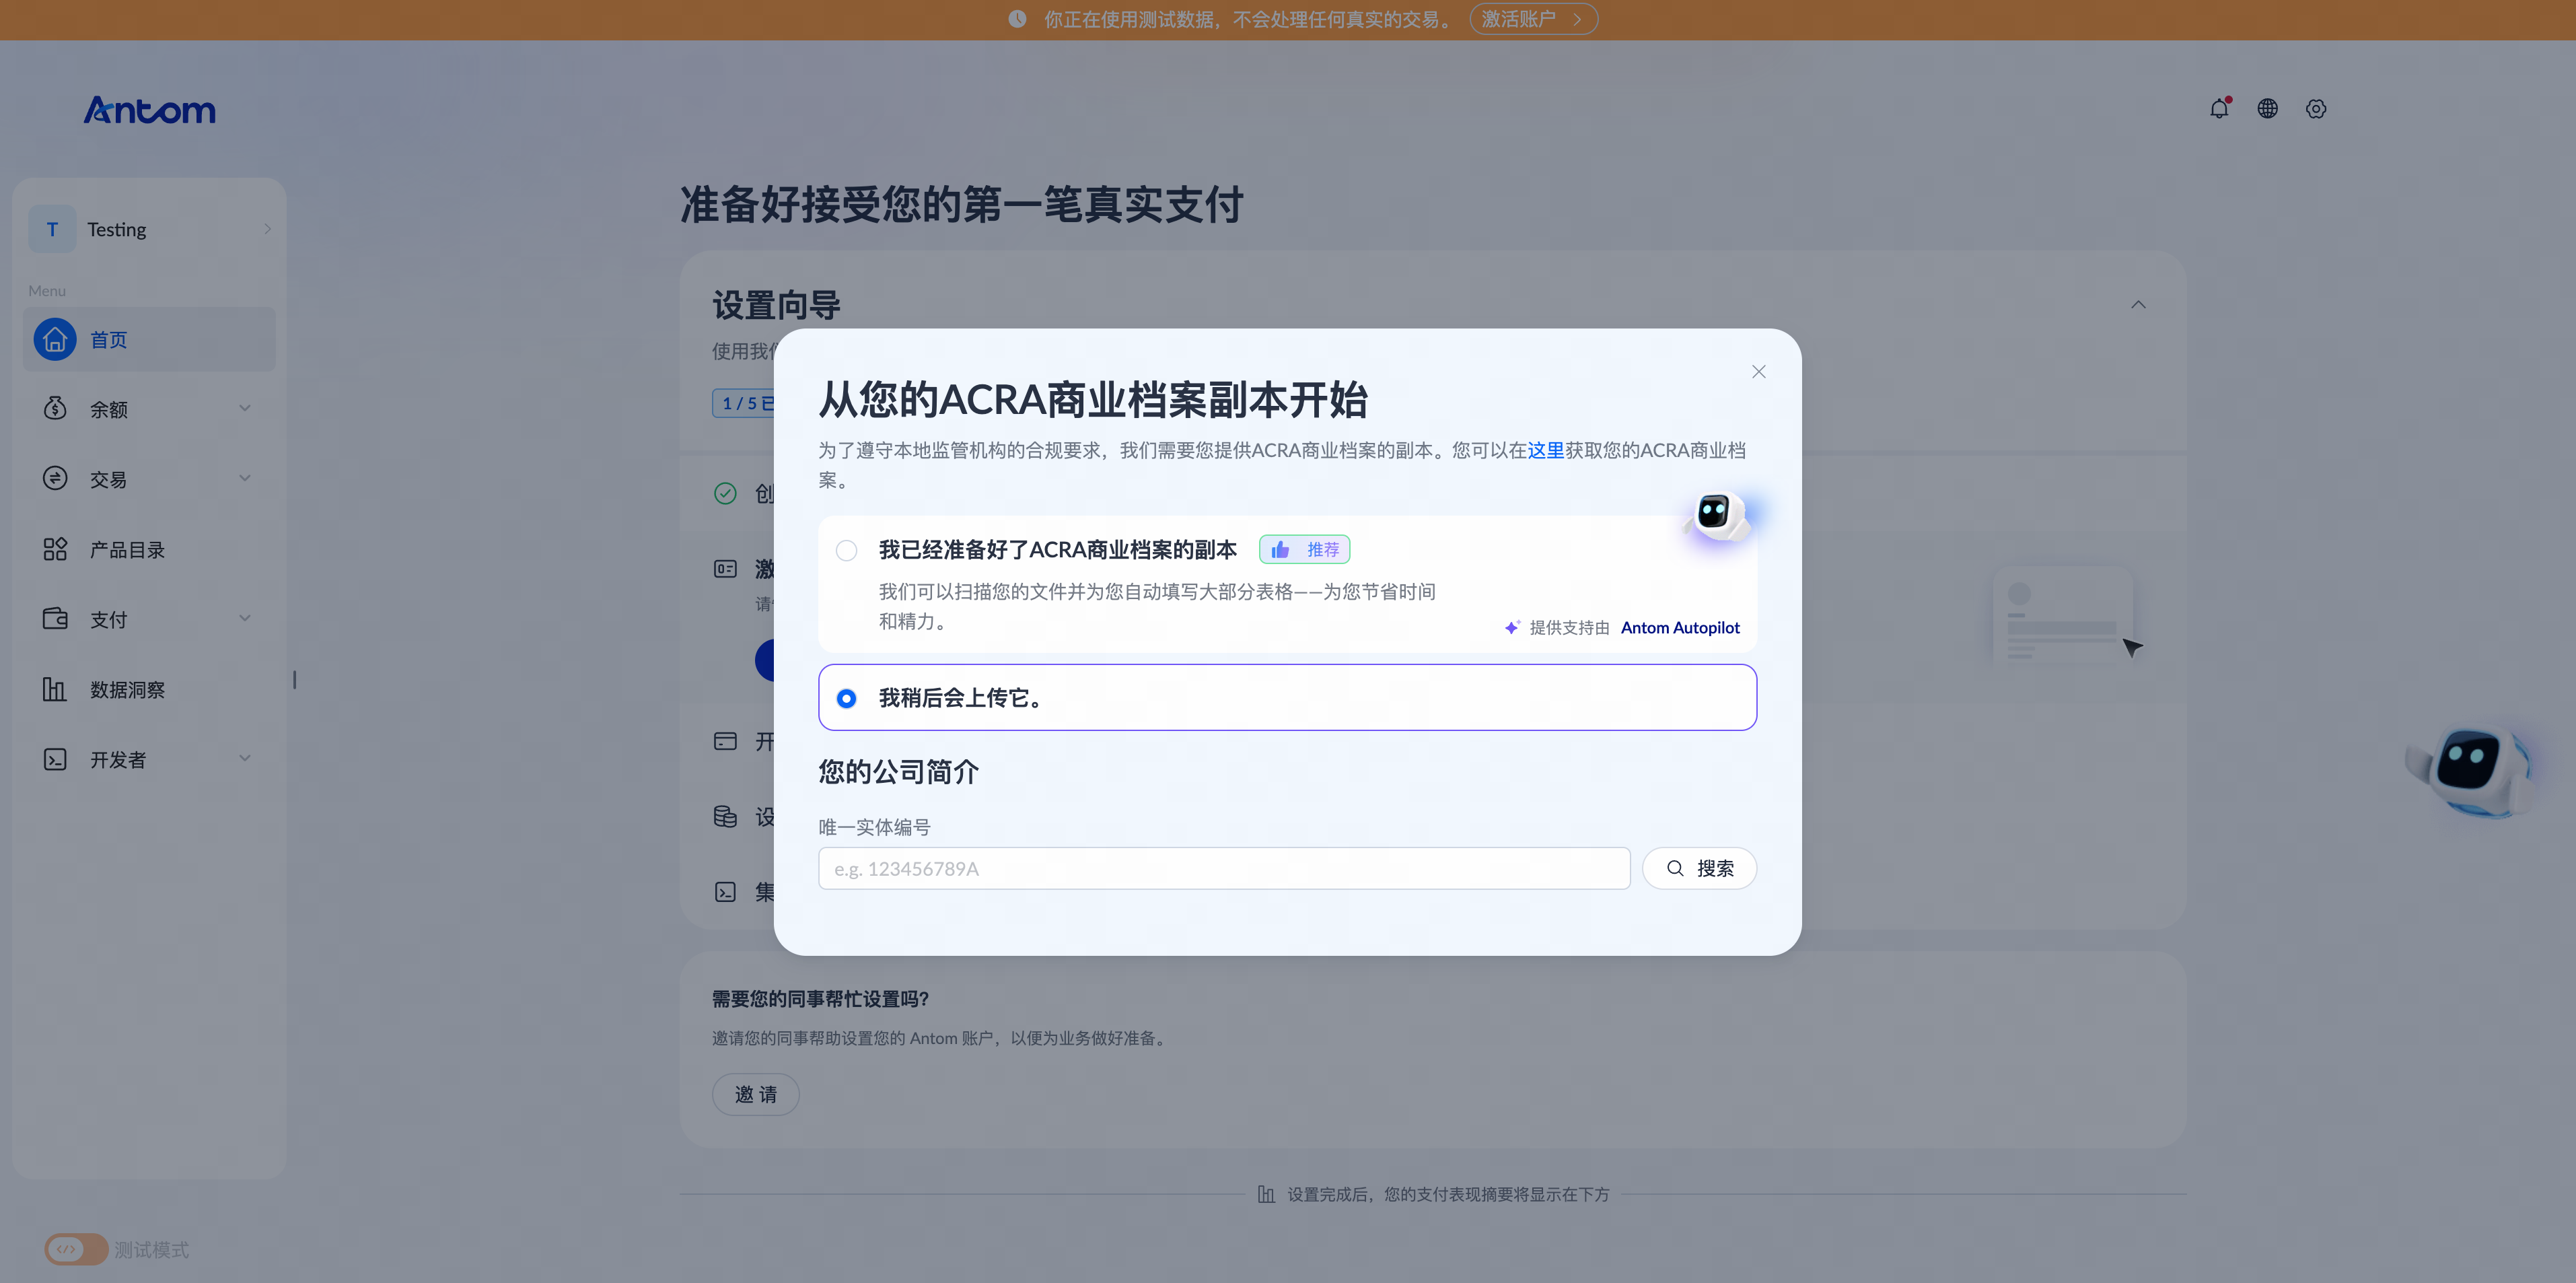The width and height of the screenshot is (2576, 1283).
Task: Select 我已经准备好了ACRA商业档案的副本 radio option
Action: pyautogui.click(x=847, y=551)
